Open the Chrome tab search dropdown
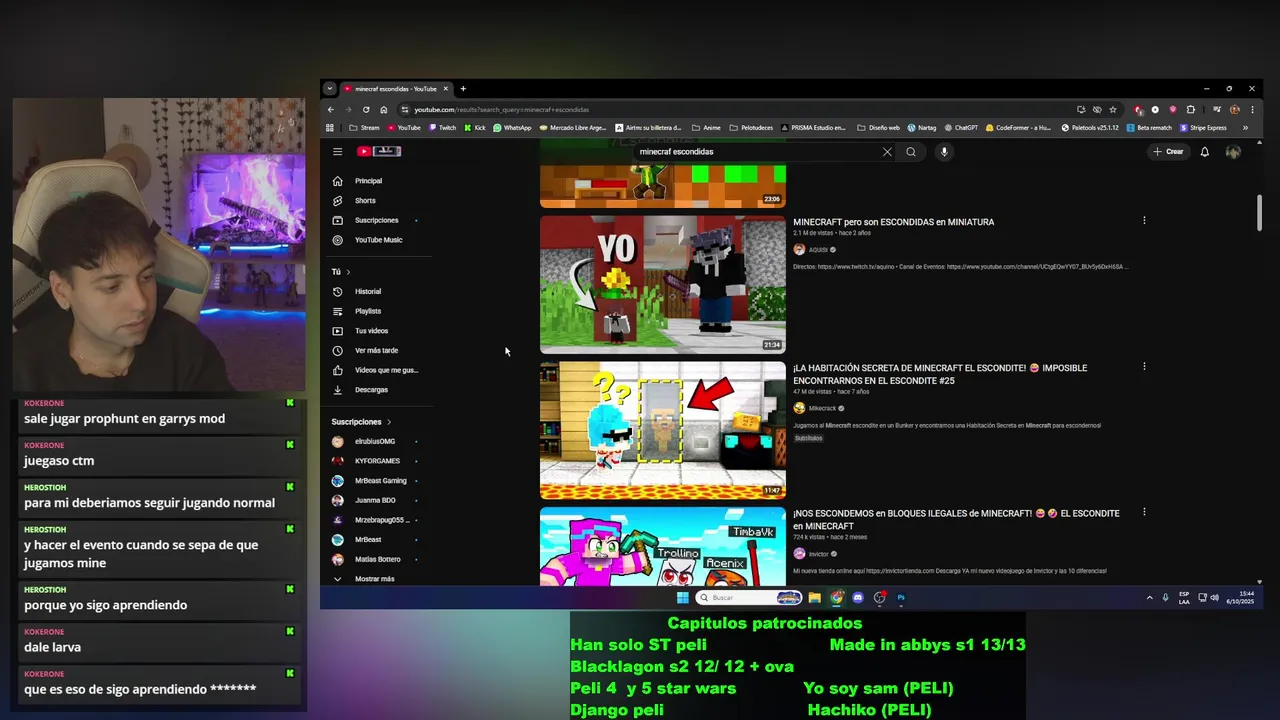The image size is (1280, 720). pos(330,89)
